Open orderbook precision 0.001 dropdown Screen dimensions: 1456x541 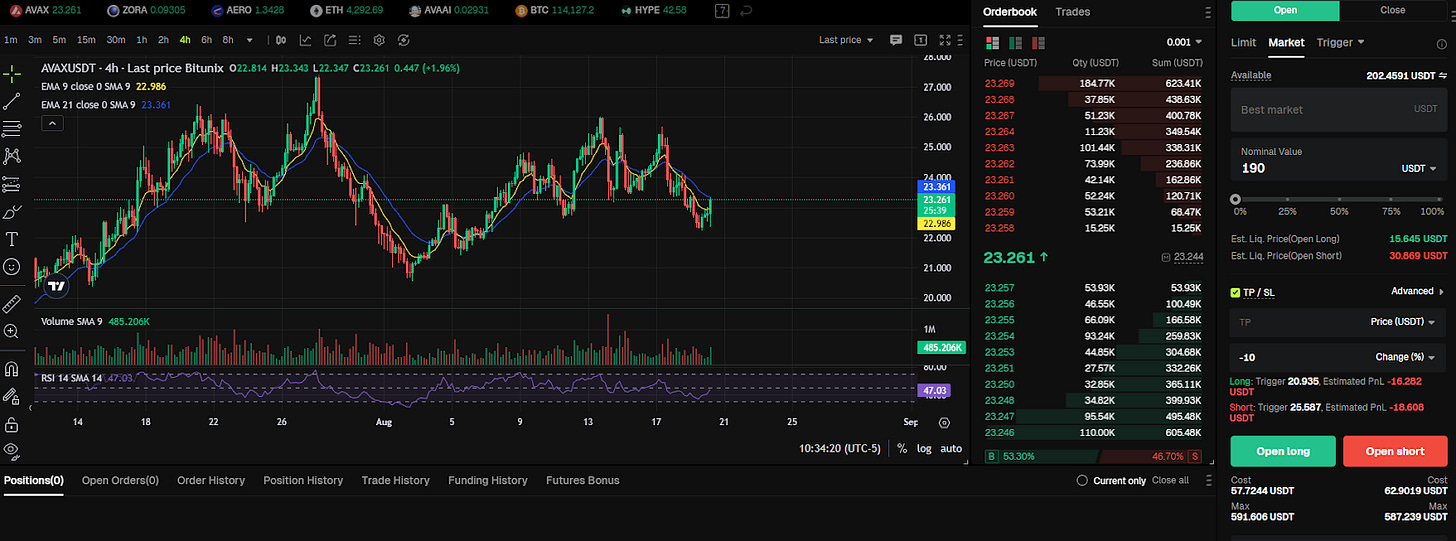1184,43
